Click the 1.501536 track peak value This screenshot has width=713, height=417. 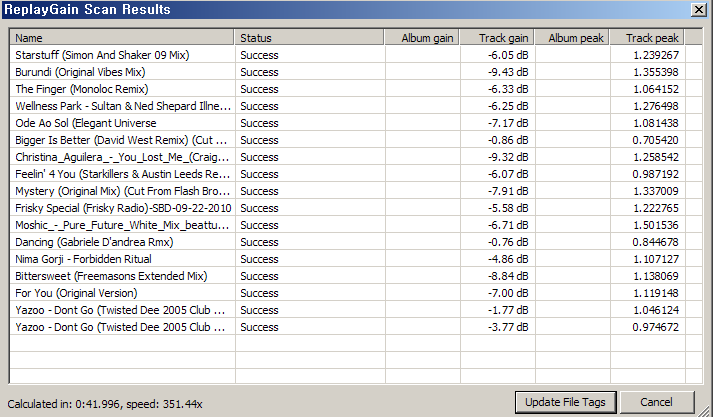656,225
